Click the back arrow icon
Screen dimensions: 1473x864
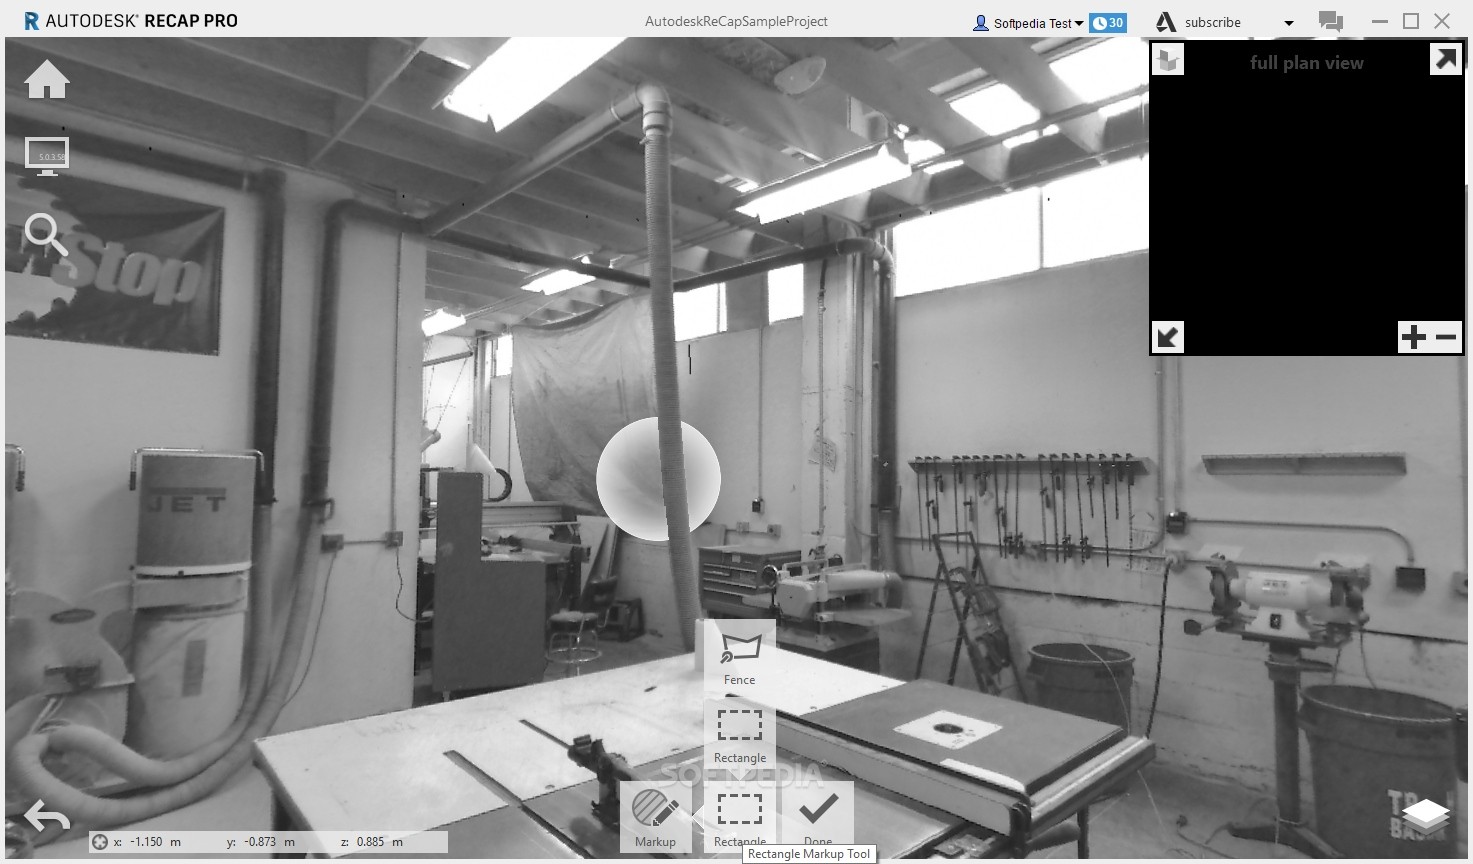click(x=47, y=817)
